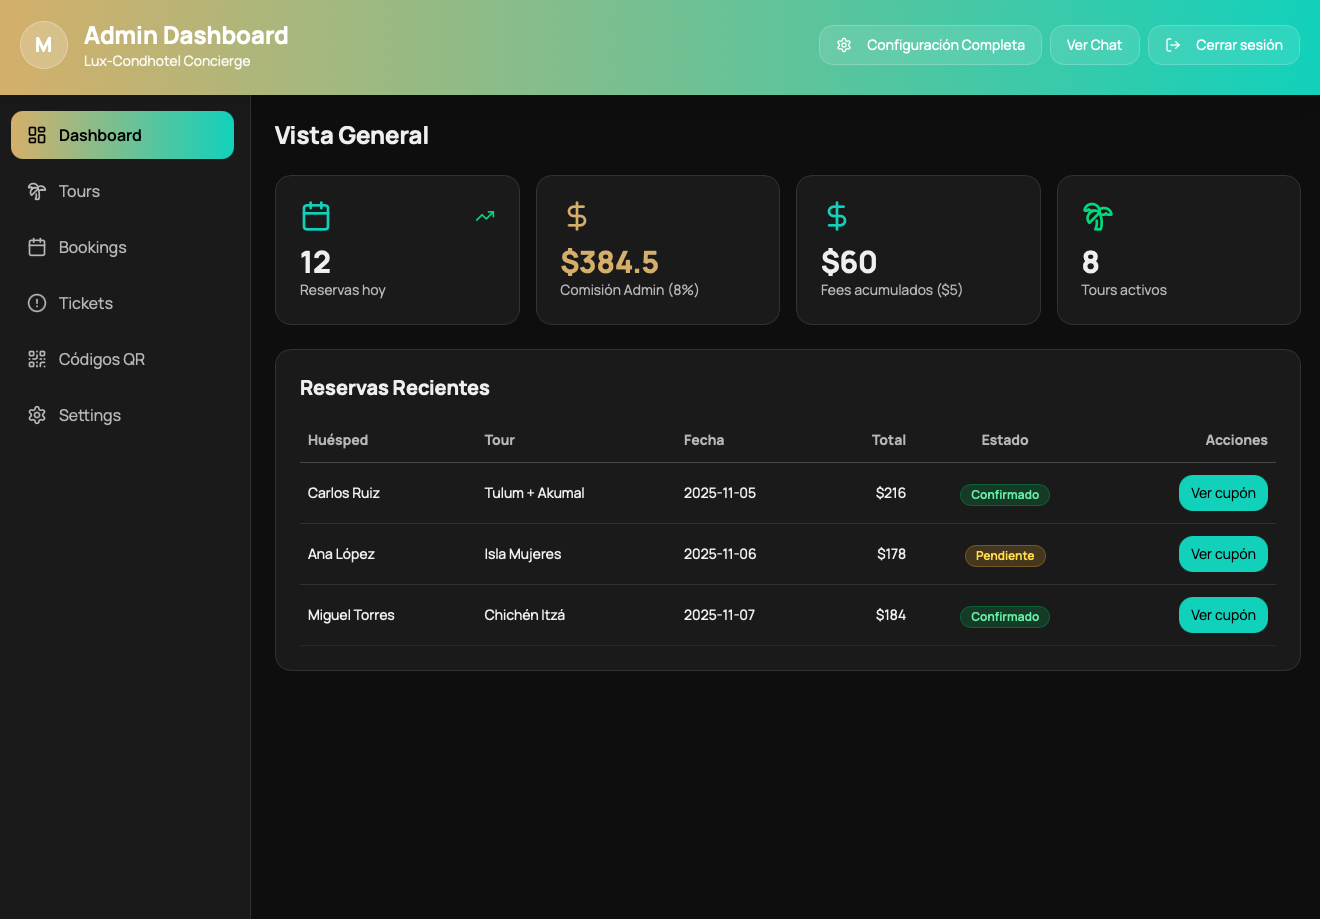Click Ver cupón for Ana López
The height and width of the screenshot is (919, 1320).
click(x=1223, y=554)
